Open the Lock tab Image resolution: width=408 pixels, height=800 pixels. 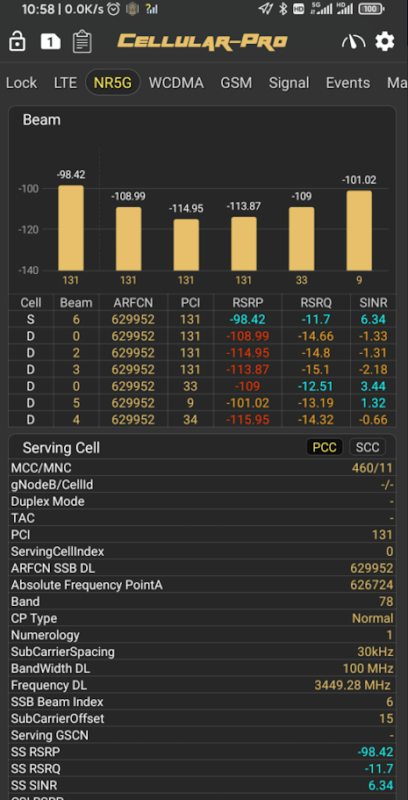[x=21, y=83]
